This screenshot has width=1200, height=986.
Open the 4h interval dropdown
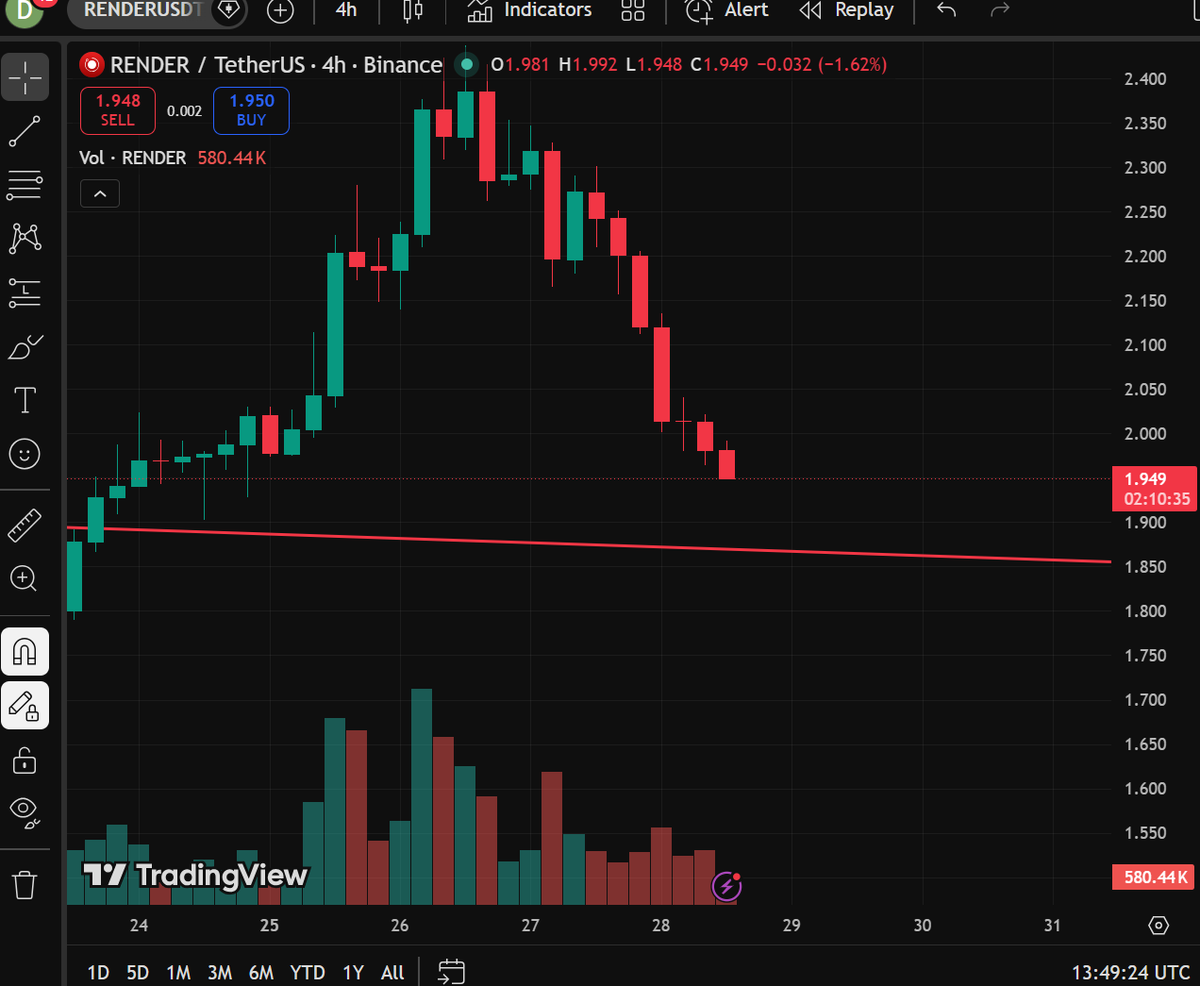[346, 10]
